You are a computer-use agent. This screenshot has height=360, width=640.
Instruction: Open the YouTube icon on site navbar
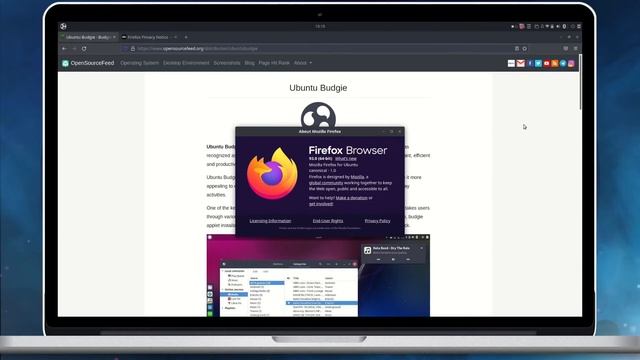point(547,63)
